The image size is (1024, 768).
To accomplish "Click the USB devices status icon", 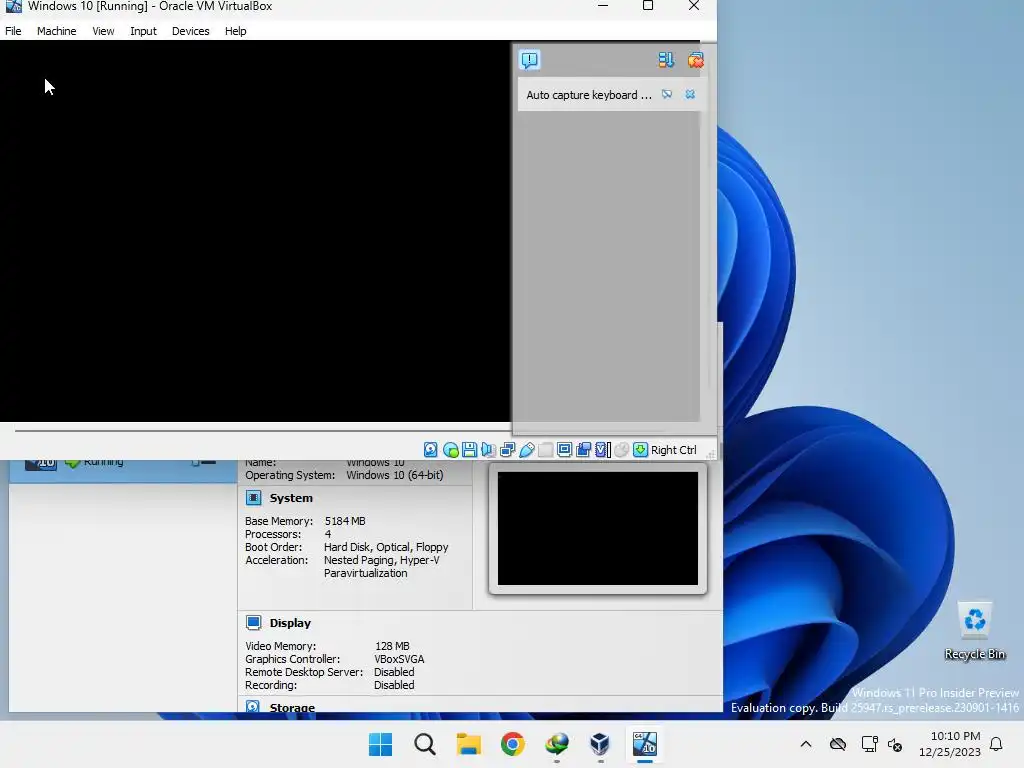I will (526, 449).
